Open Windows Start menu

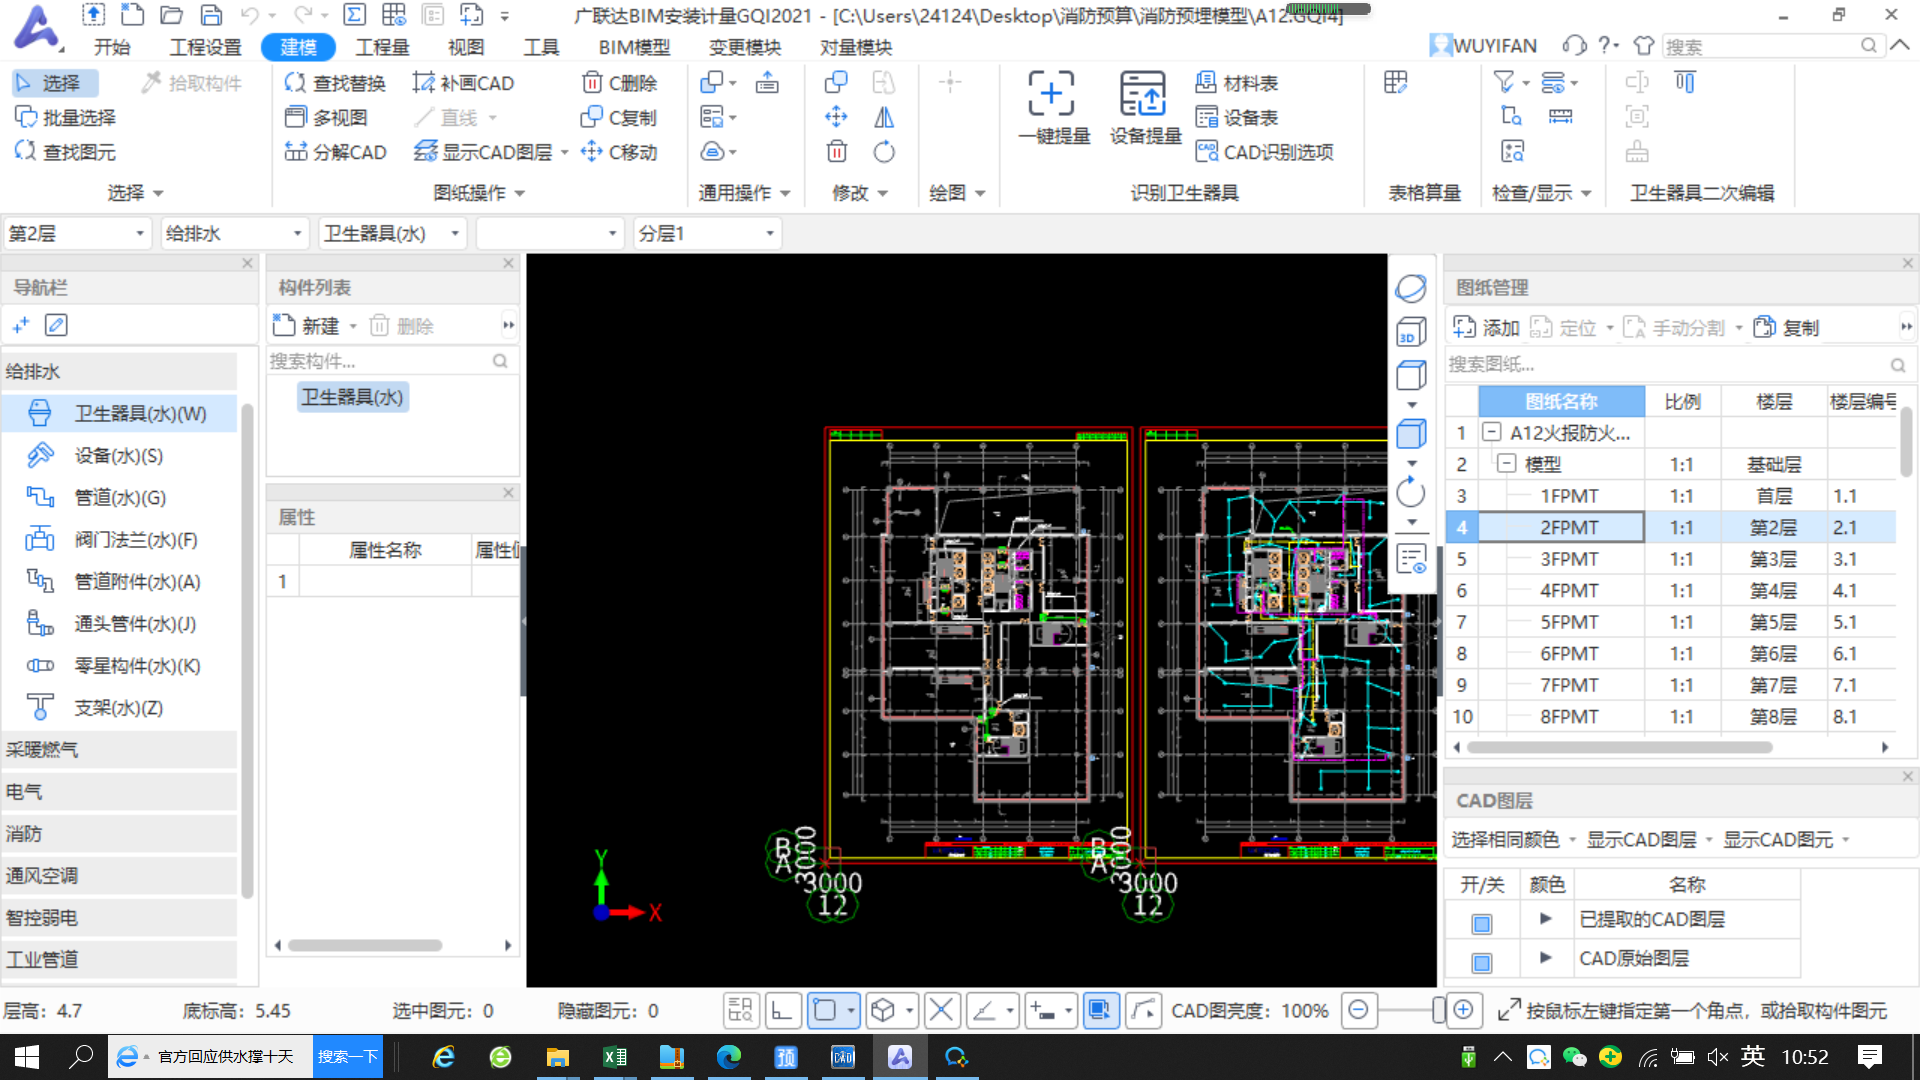click(x=27, y=1057)
